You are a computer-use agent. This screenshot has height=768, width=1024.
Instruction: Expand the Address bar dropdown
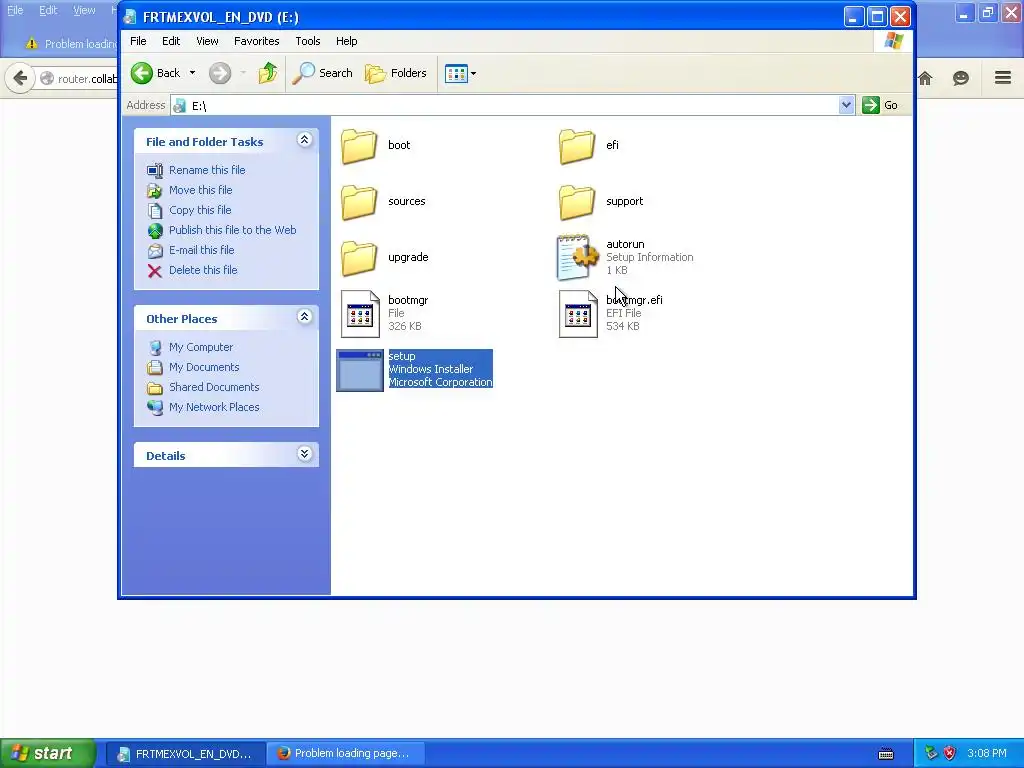pos(846,105)
